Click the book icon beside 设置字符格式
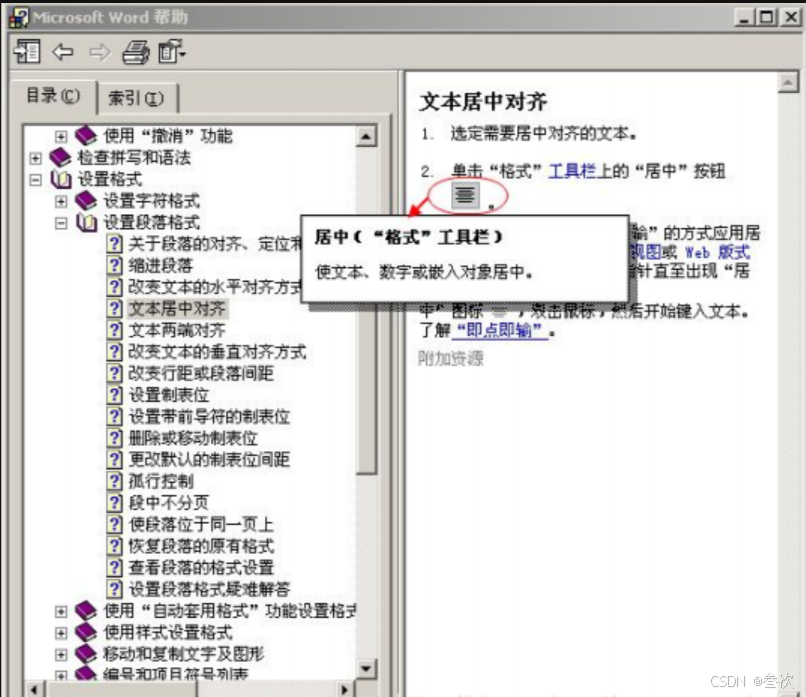The width and height of the screenshot is (806, 697). (86, 200)
